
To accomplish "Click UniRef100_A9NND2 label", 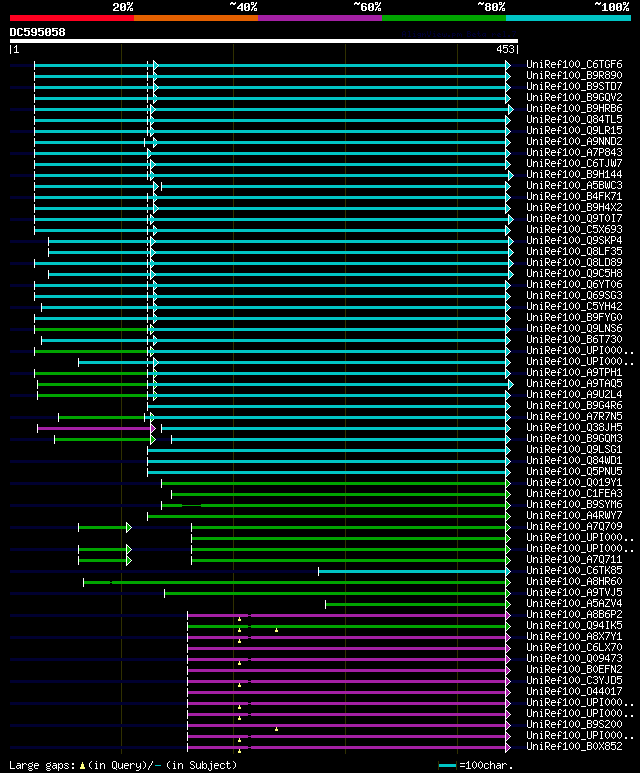I will [574, 141].
